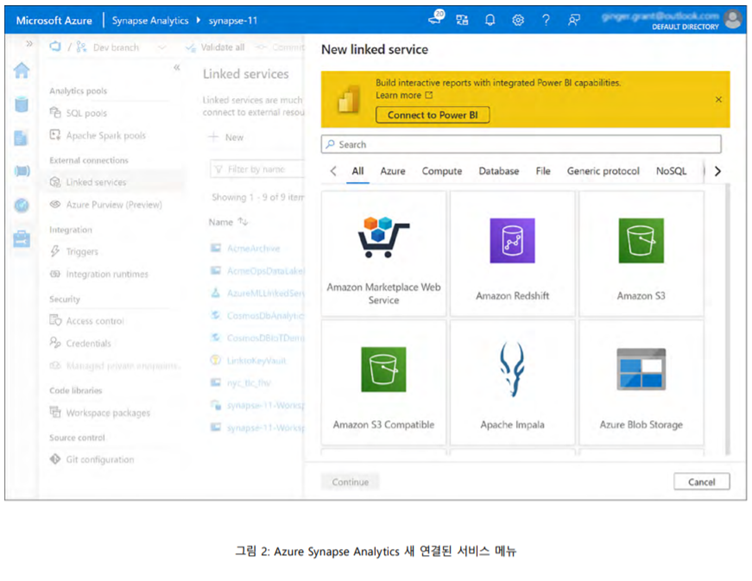
Task: Close the Power BI banner
Action: pos(718,99)
